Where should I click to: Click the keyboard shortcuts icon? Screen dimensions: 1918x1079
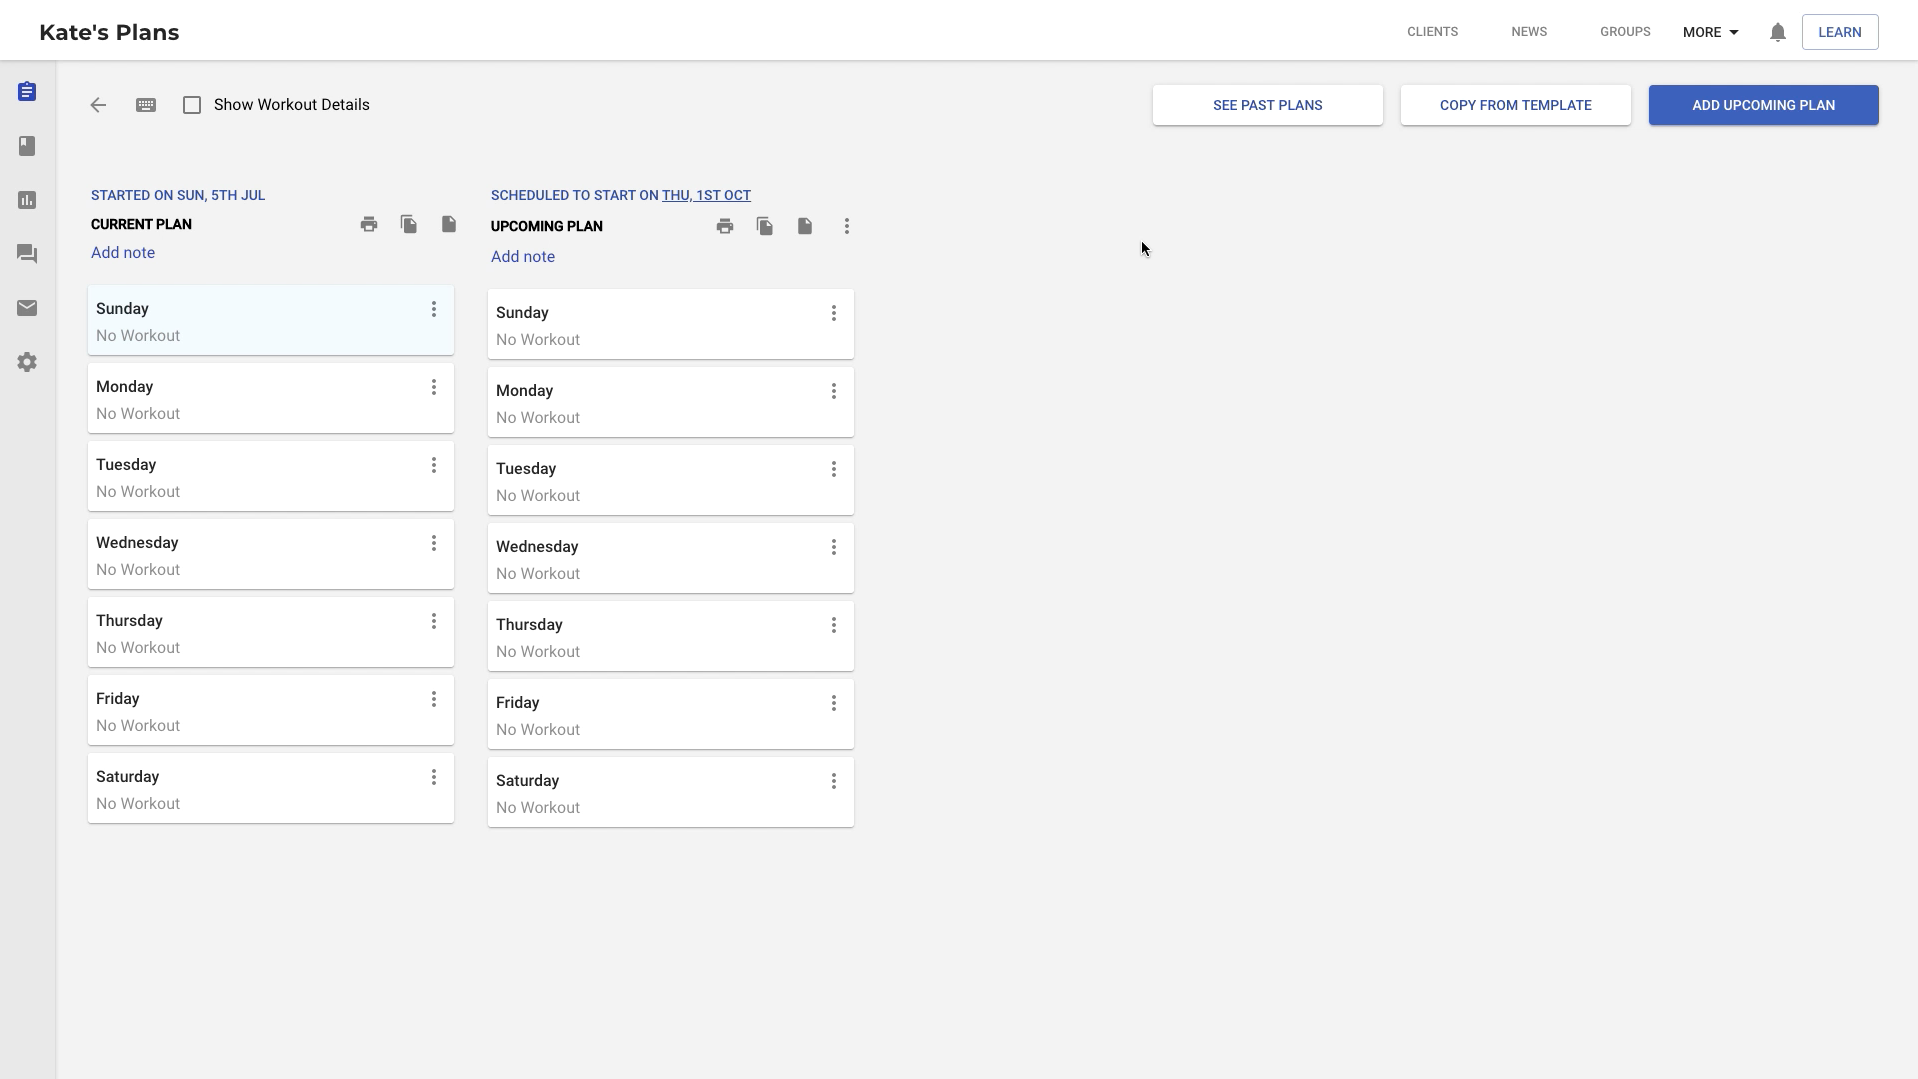pos(146,105)
